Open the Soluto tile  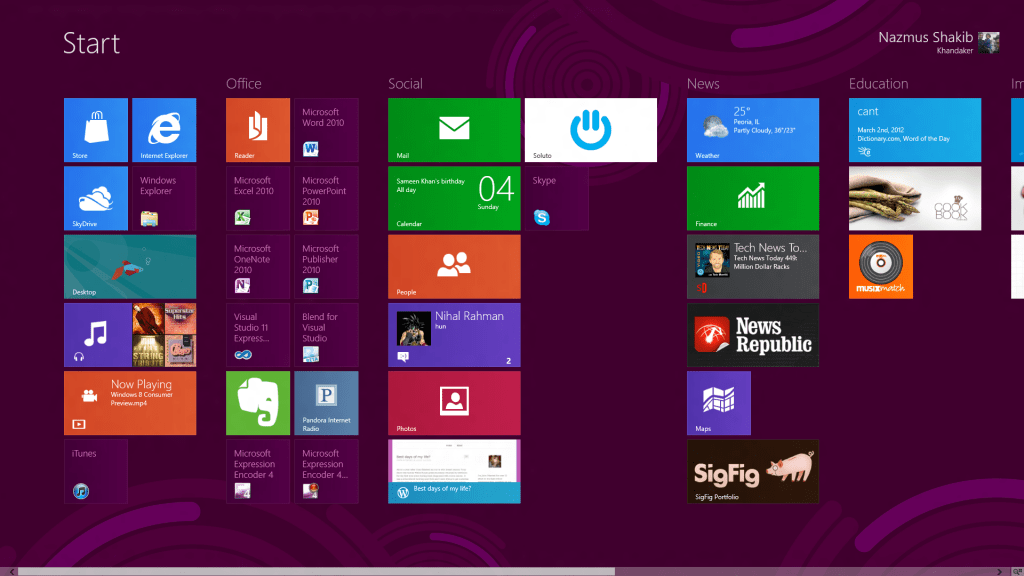(x=590, y=130)
